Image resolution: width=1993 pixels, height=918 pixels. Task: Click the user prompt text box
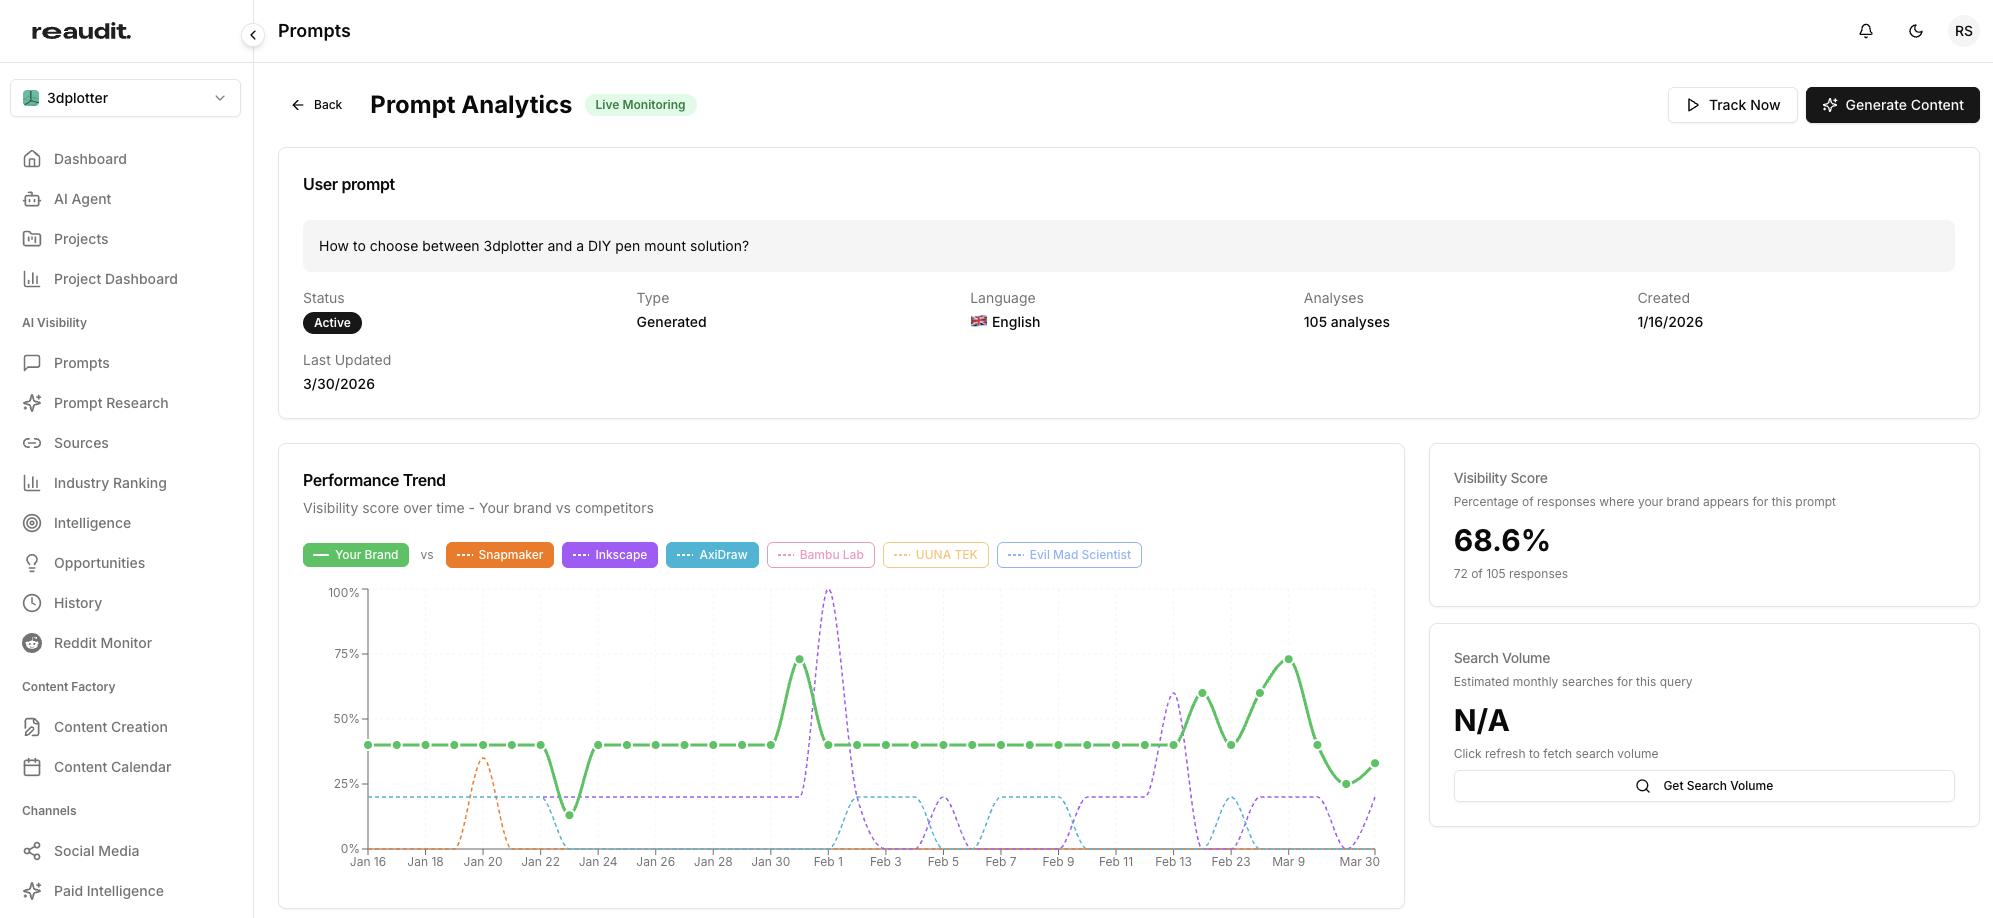click(x=1128, y=246)
